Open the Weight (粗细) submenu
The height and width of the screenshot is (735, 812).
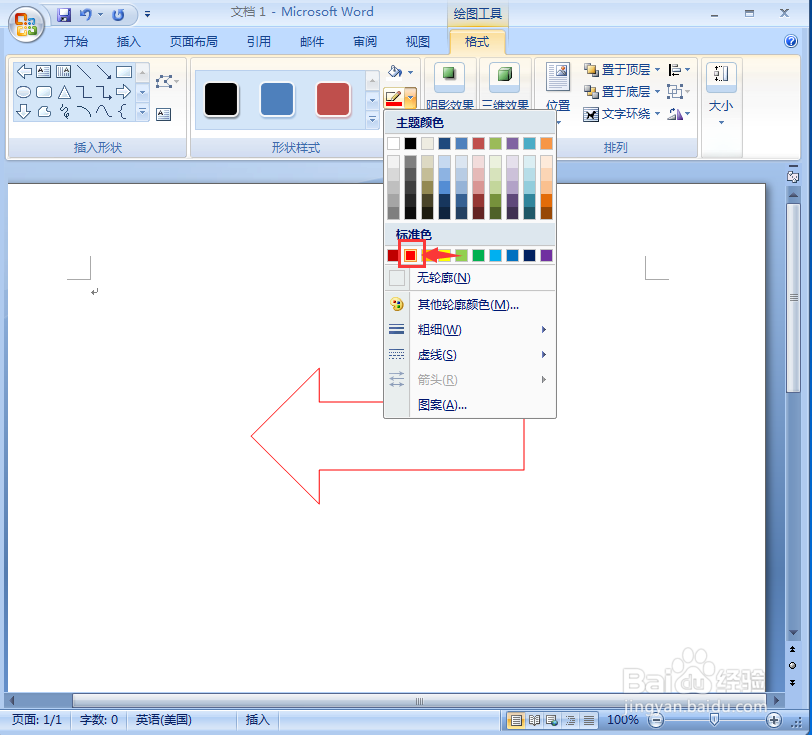click(x=470, y=329)
